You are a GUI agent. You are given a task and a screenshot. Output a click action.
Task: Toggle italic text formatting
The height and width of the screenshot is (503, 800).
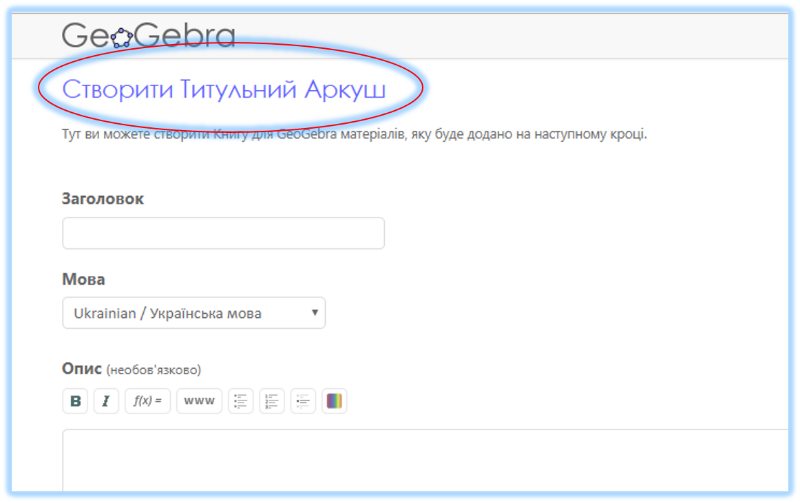(106, 401)
